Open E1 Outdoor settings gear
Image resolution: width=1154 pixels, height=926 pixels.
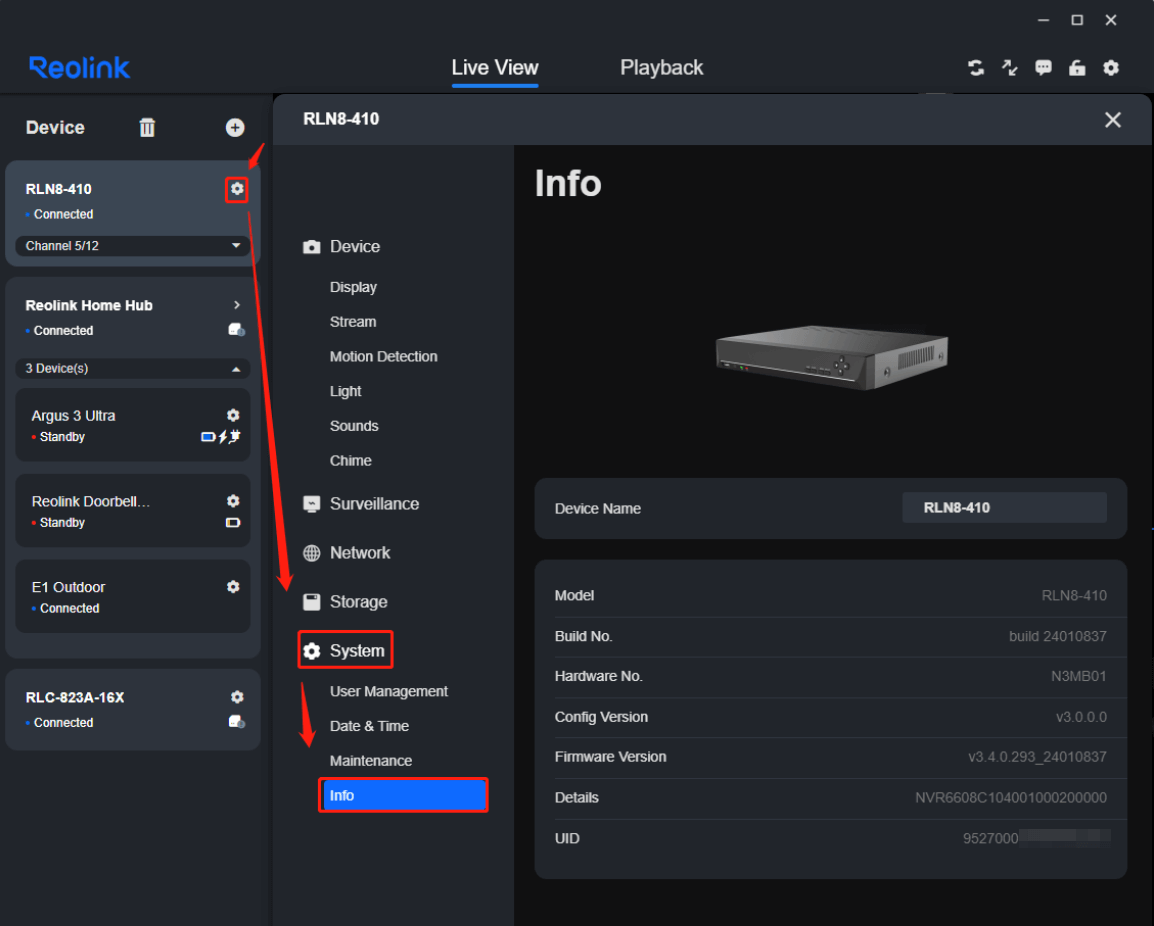click(233, 587)
